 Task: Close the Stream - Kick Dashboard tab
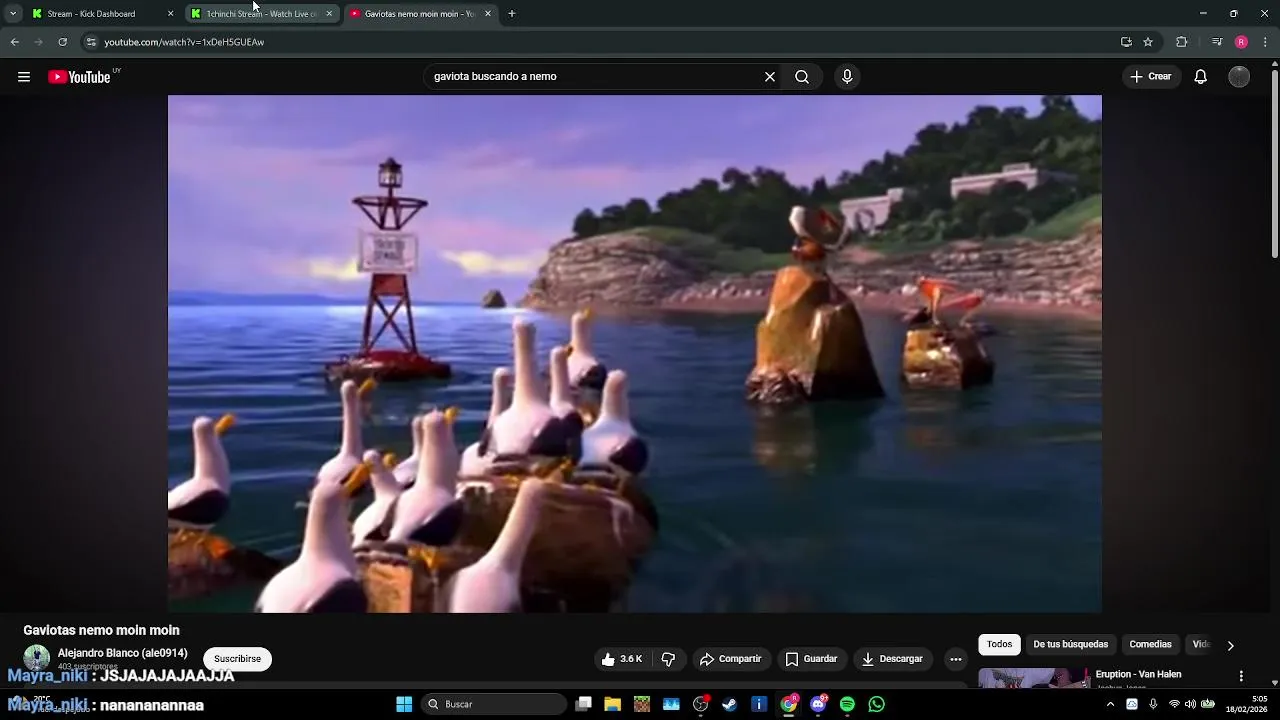[170, 14]
